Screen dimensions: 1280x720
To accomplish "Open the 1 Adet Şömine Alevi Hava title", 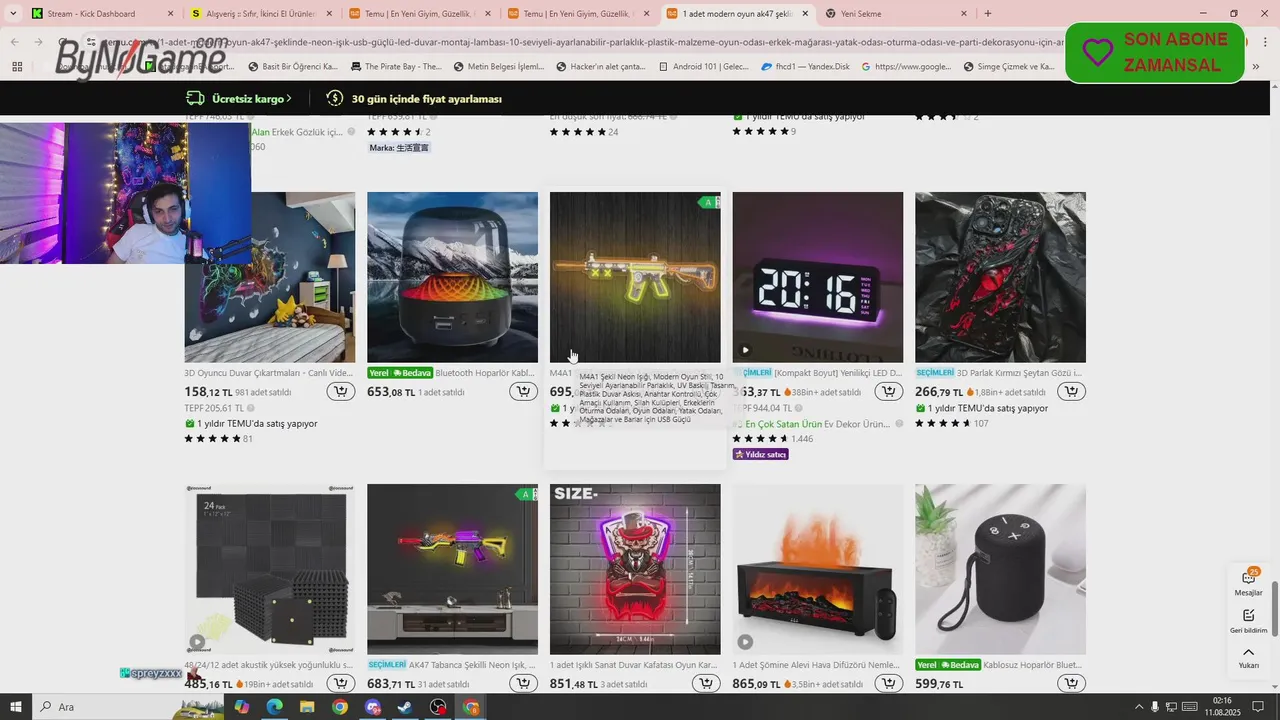I will [x=817, y=665].
